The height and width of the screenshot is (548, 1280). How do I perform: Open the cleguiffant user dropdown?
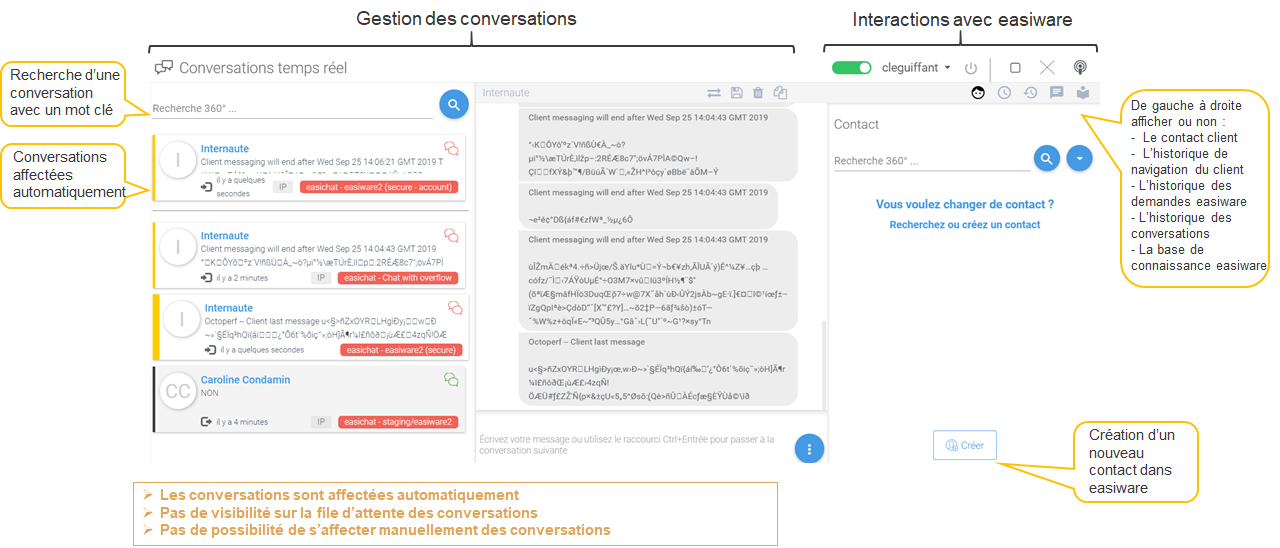pos(916,68)
